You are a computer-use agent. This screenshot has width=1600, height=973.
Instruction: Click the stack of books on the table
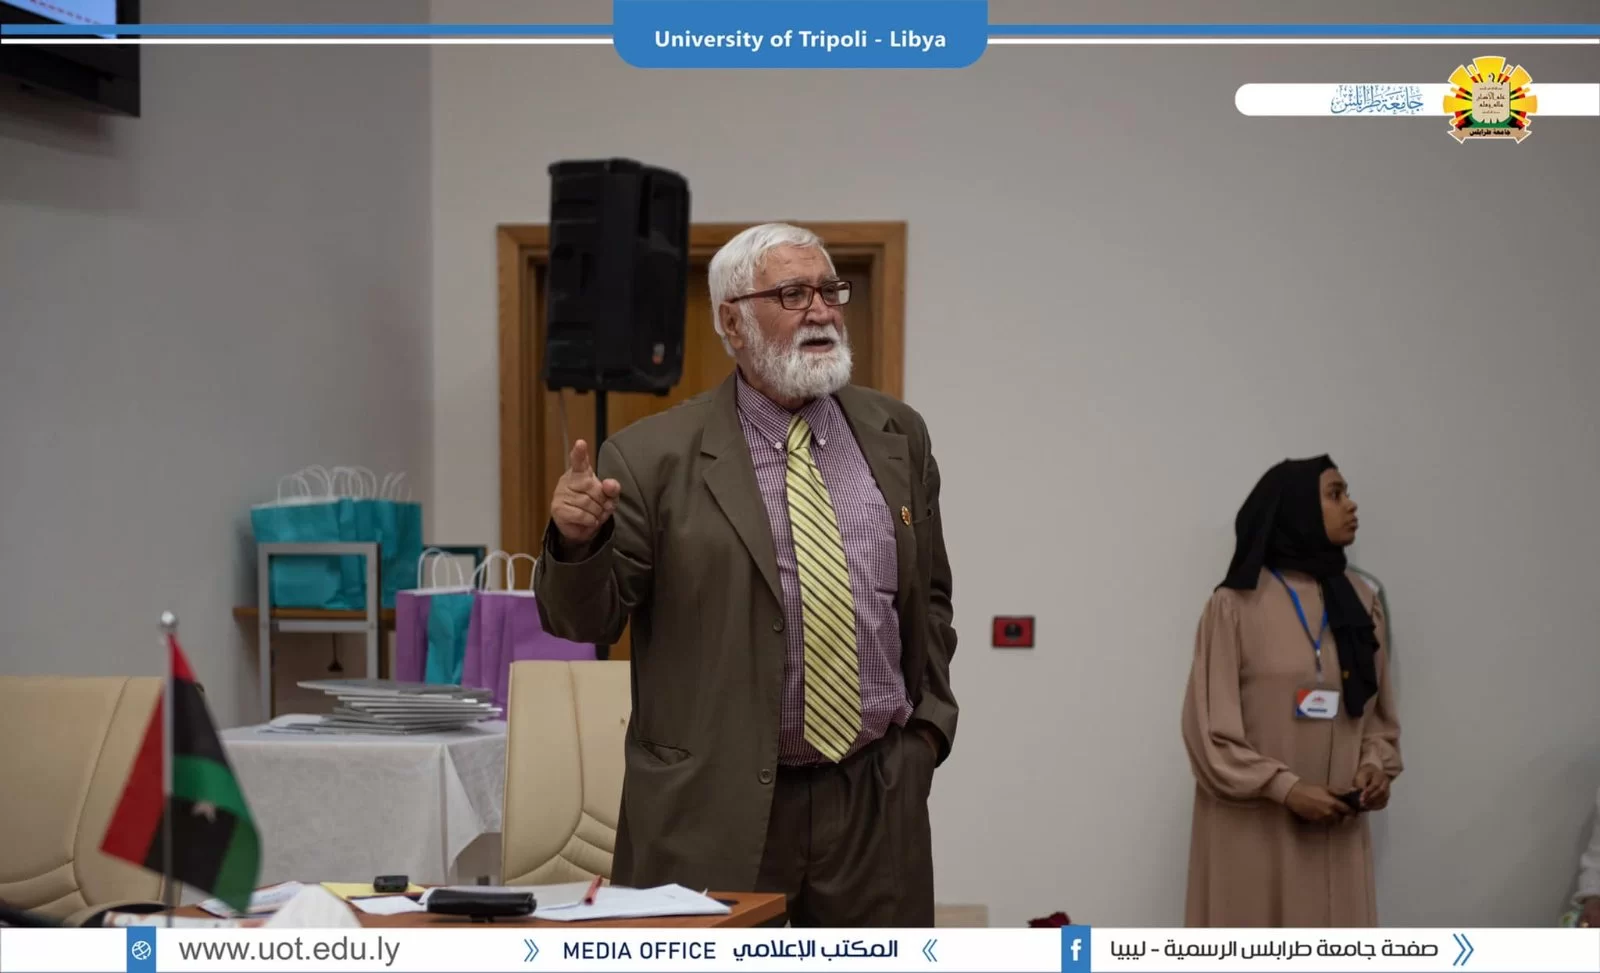click(400, 705)
